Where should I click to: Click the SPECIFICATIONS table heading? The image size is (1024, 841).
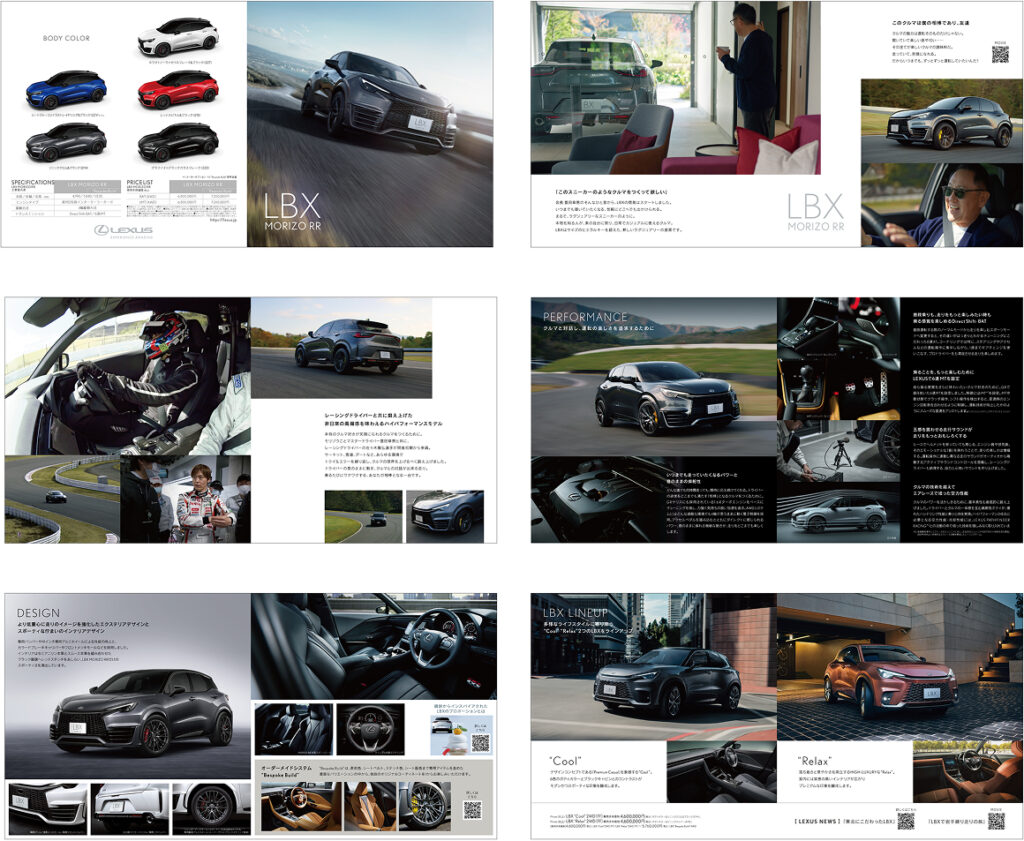33,183
